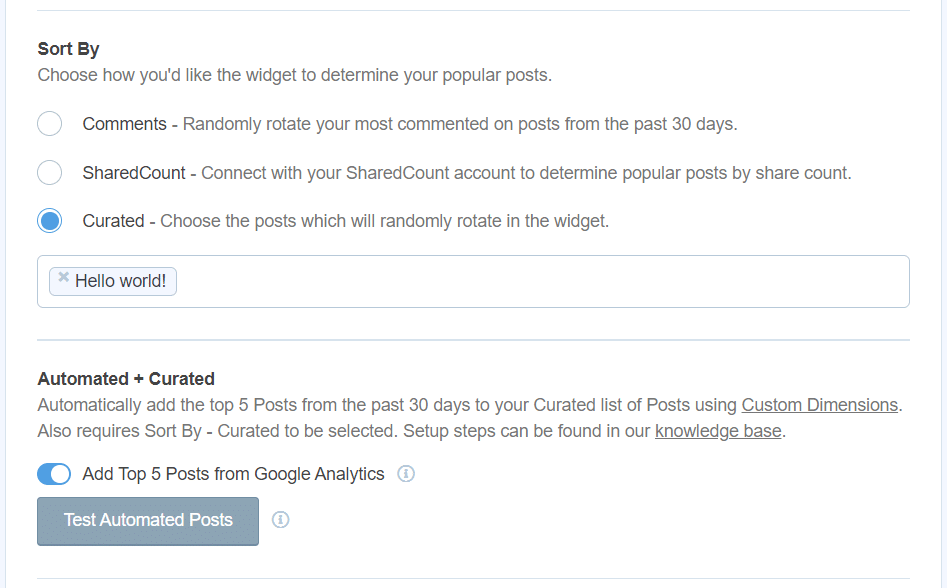Click the knob of the Analytics toggle switch

62,474
